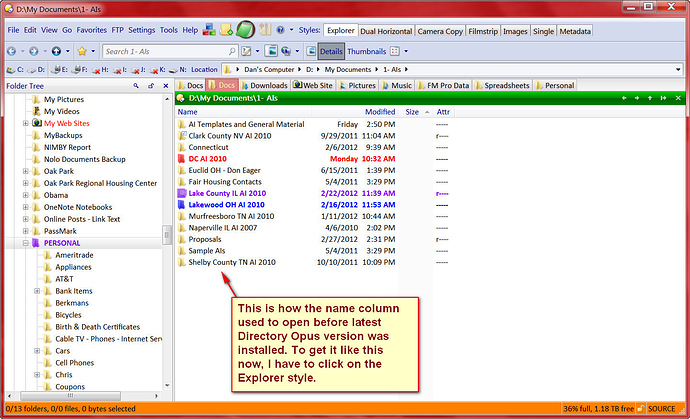Select the DC AI 2010 folder
Screen dimensions: 690x419
pyautogui.click(x=208, y=159)
